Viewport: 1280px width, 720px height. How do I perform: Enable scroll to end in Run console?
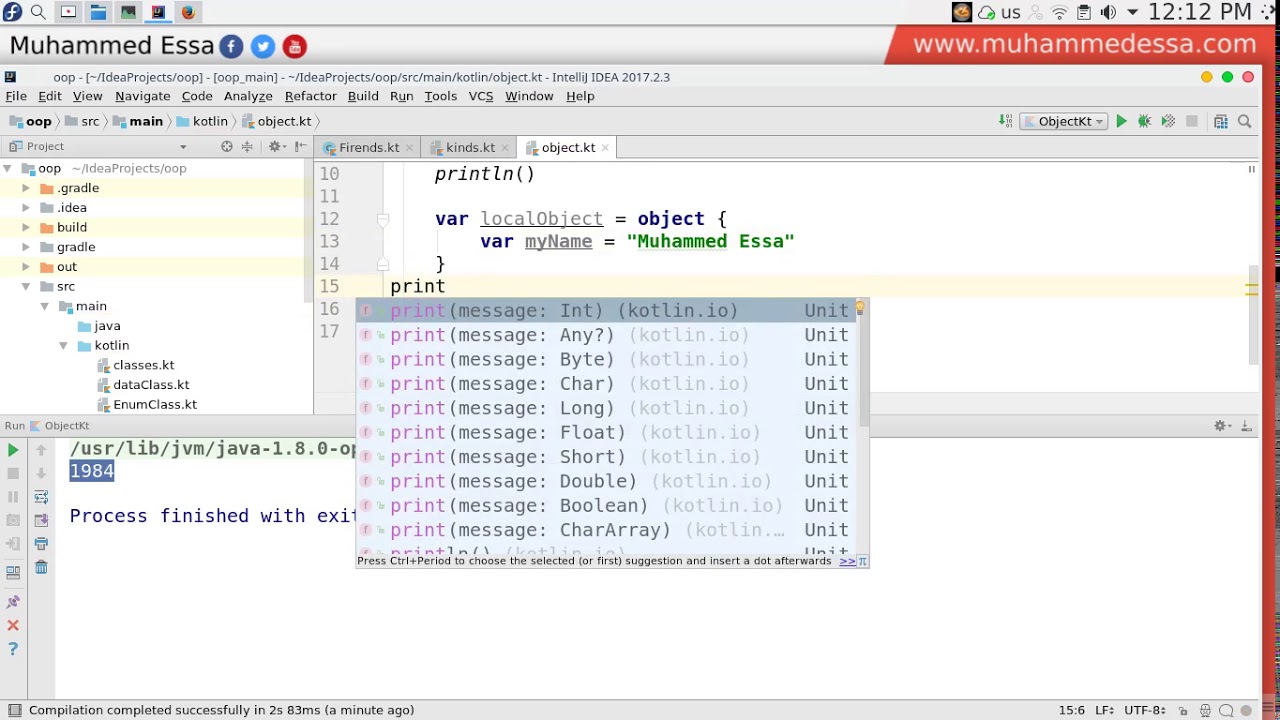pyautogui.click(x=41, y=520)
